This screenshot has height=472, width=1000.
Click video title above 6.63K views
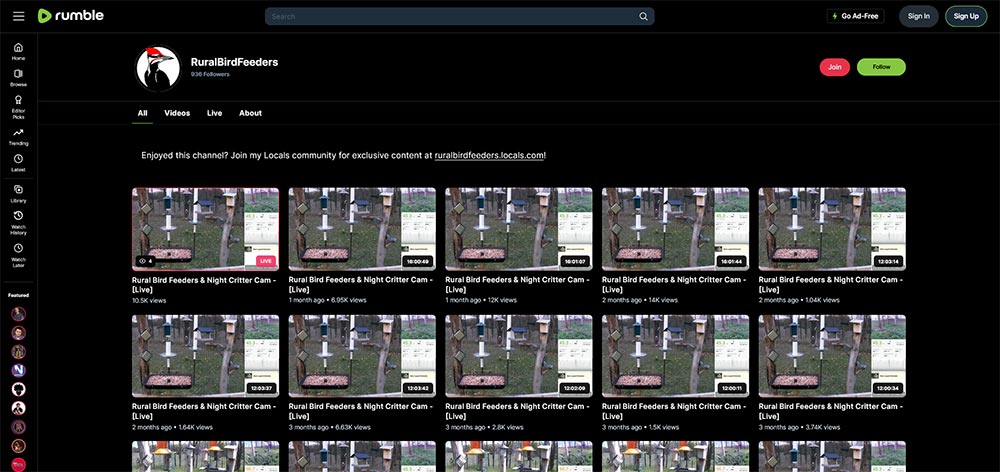click(361, 411)
